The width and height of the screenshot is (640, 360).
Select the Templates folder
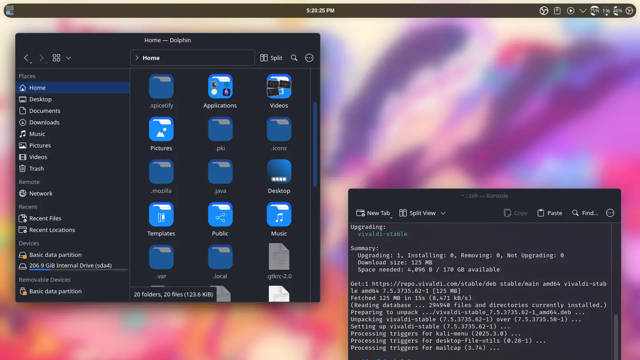click(161, 219)
